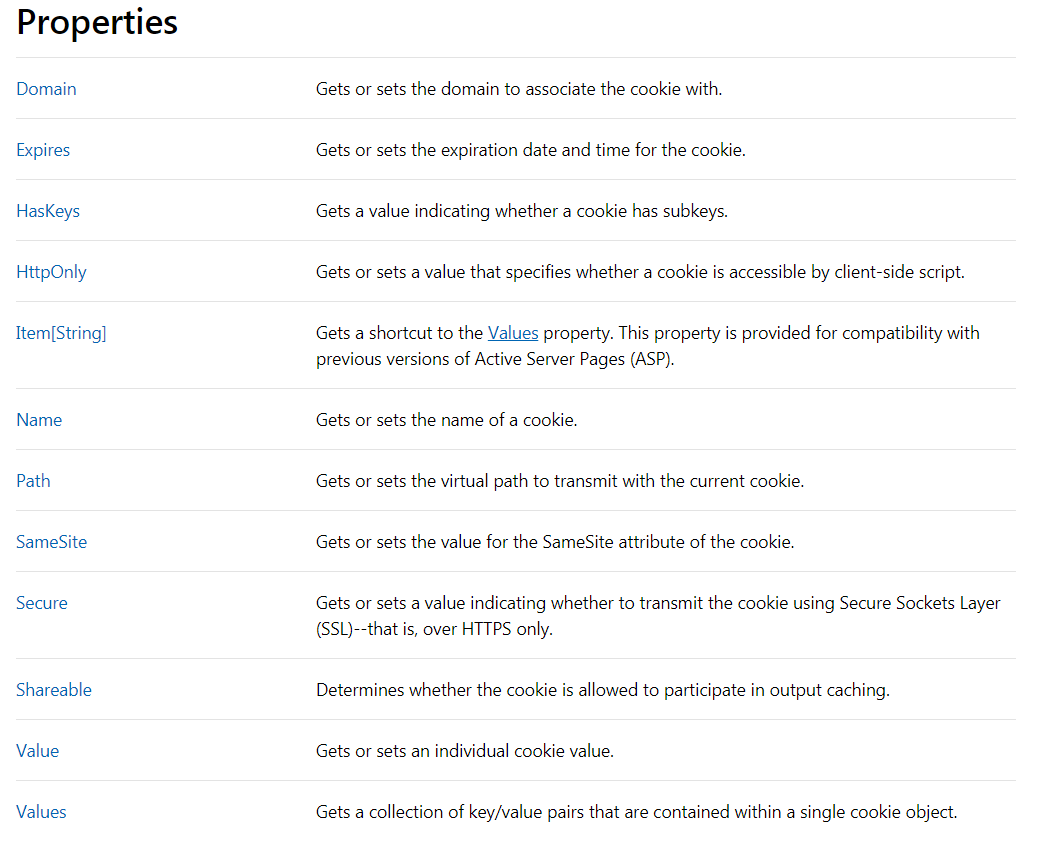Open the SameSite property link

(x=52, y=542)
